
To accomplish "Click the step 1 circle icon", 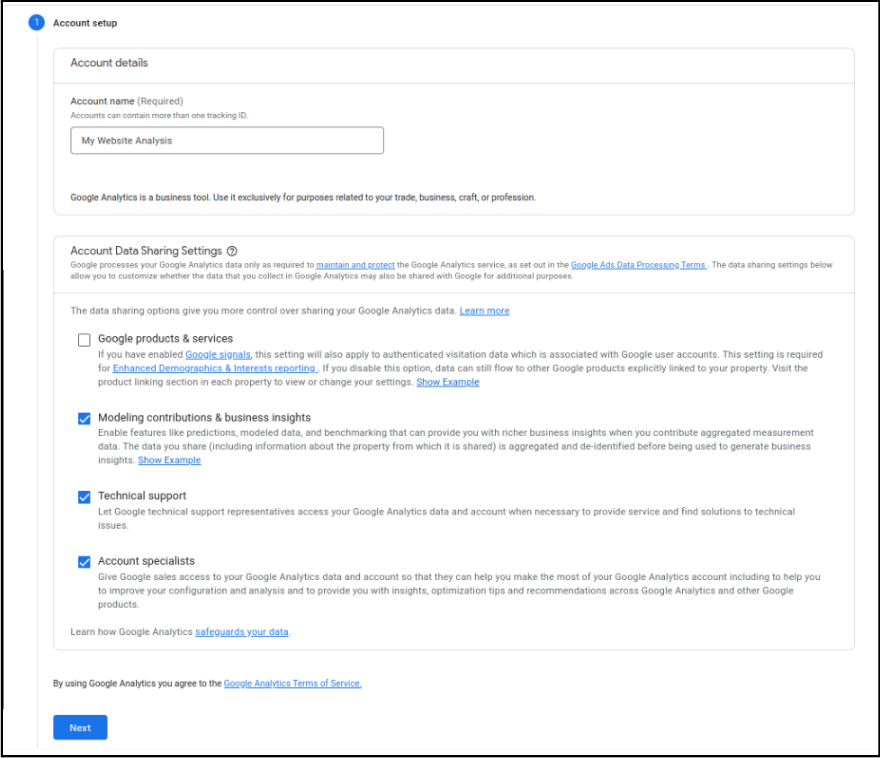I will pyautogui.click(x=36, y=22).
